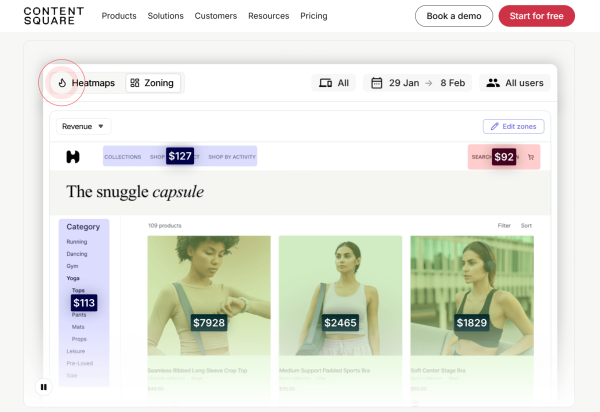Open the All users segment filter

515,83
